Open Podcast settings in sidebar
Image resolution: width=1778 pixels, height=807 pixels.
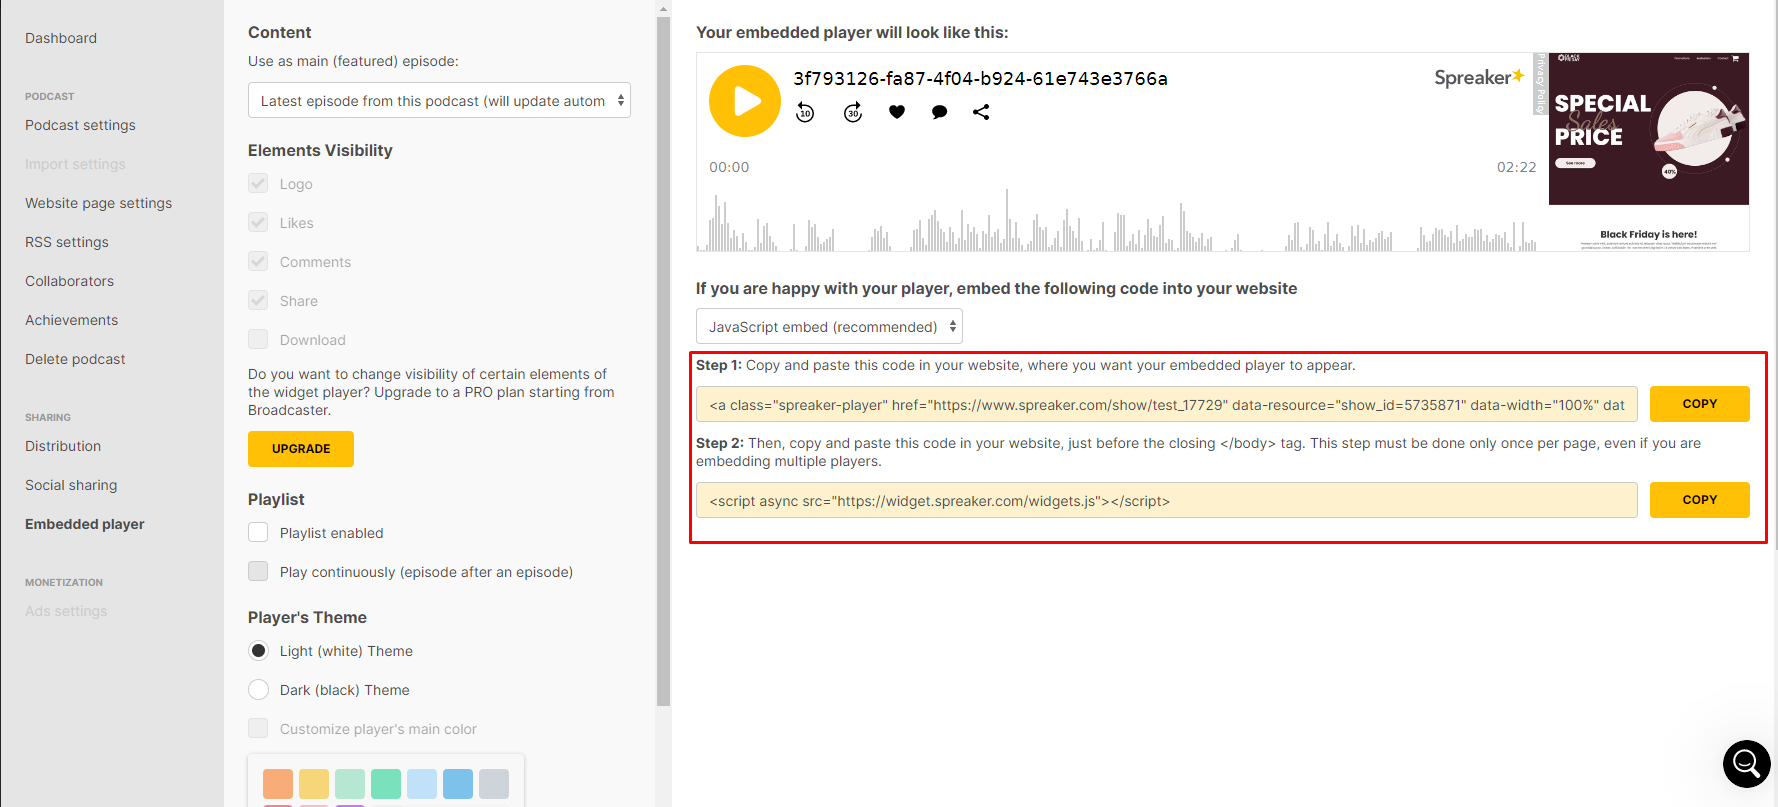point(80,125)
